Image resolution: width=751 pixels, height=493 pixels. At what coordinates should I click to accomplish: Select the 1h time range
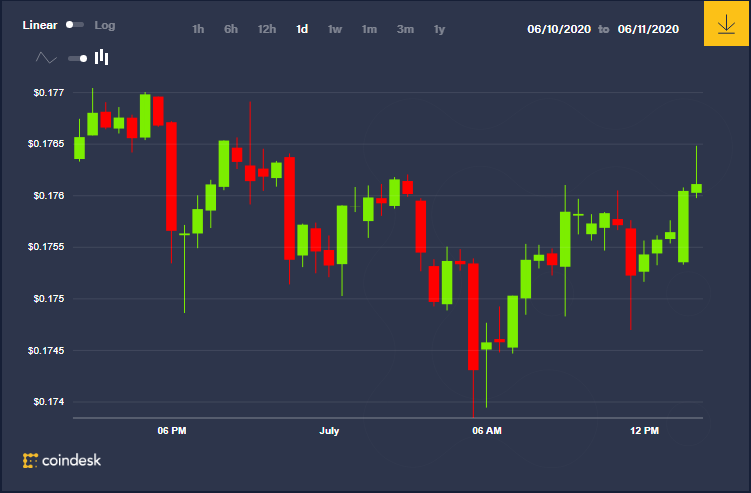pyautogui.click(x=198, y=29)
